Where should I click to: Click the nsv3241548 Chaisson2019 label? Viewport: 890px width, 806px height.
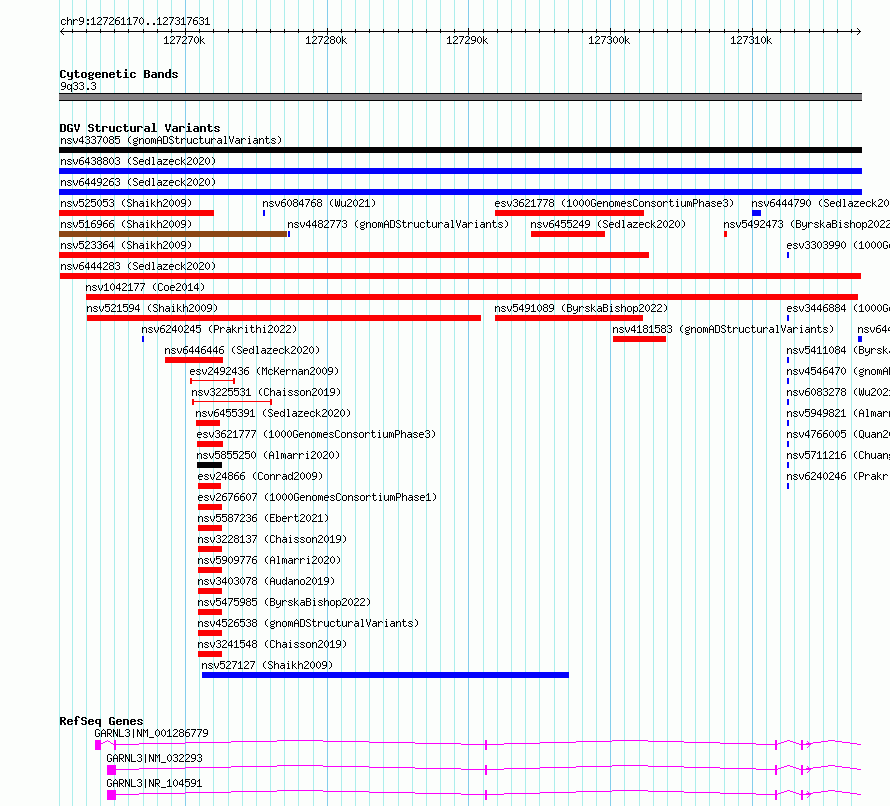coord(272,644)
